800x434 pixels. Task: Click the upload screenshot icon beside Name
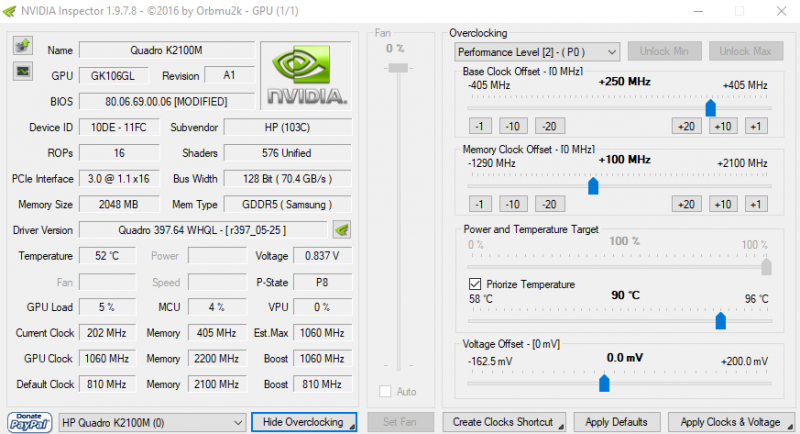click(22, 46)
